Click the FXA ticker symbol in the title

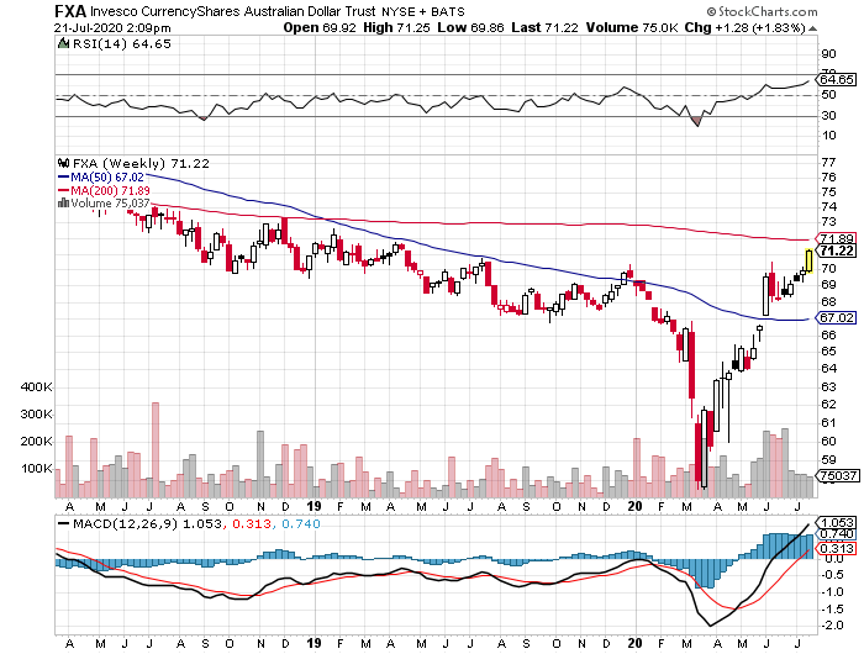click(70, 10)
